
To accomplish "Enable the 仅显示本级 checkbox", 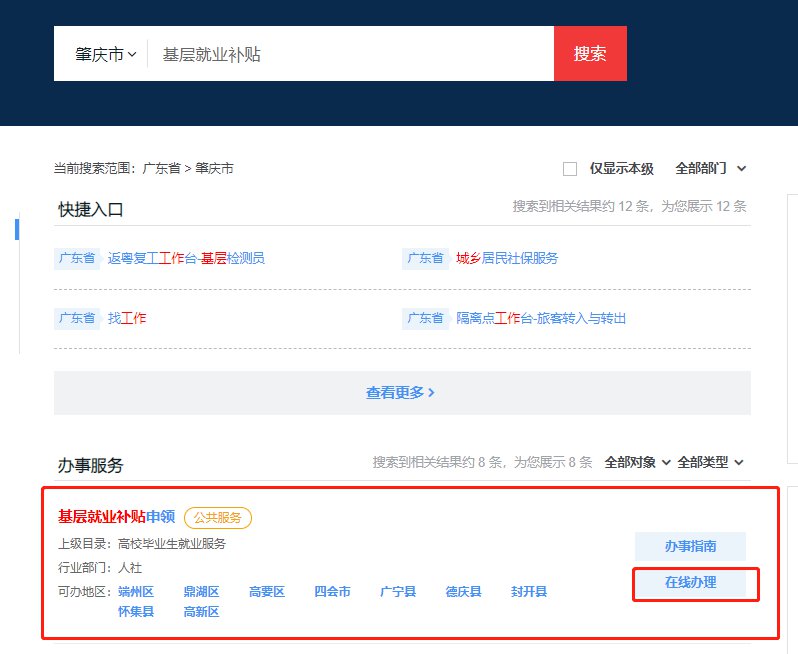I will coord(570,169).
